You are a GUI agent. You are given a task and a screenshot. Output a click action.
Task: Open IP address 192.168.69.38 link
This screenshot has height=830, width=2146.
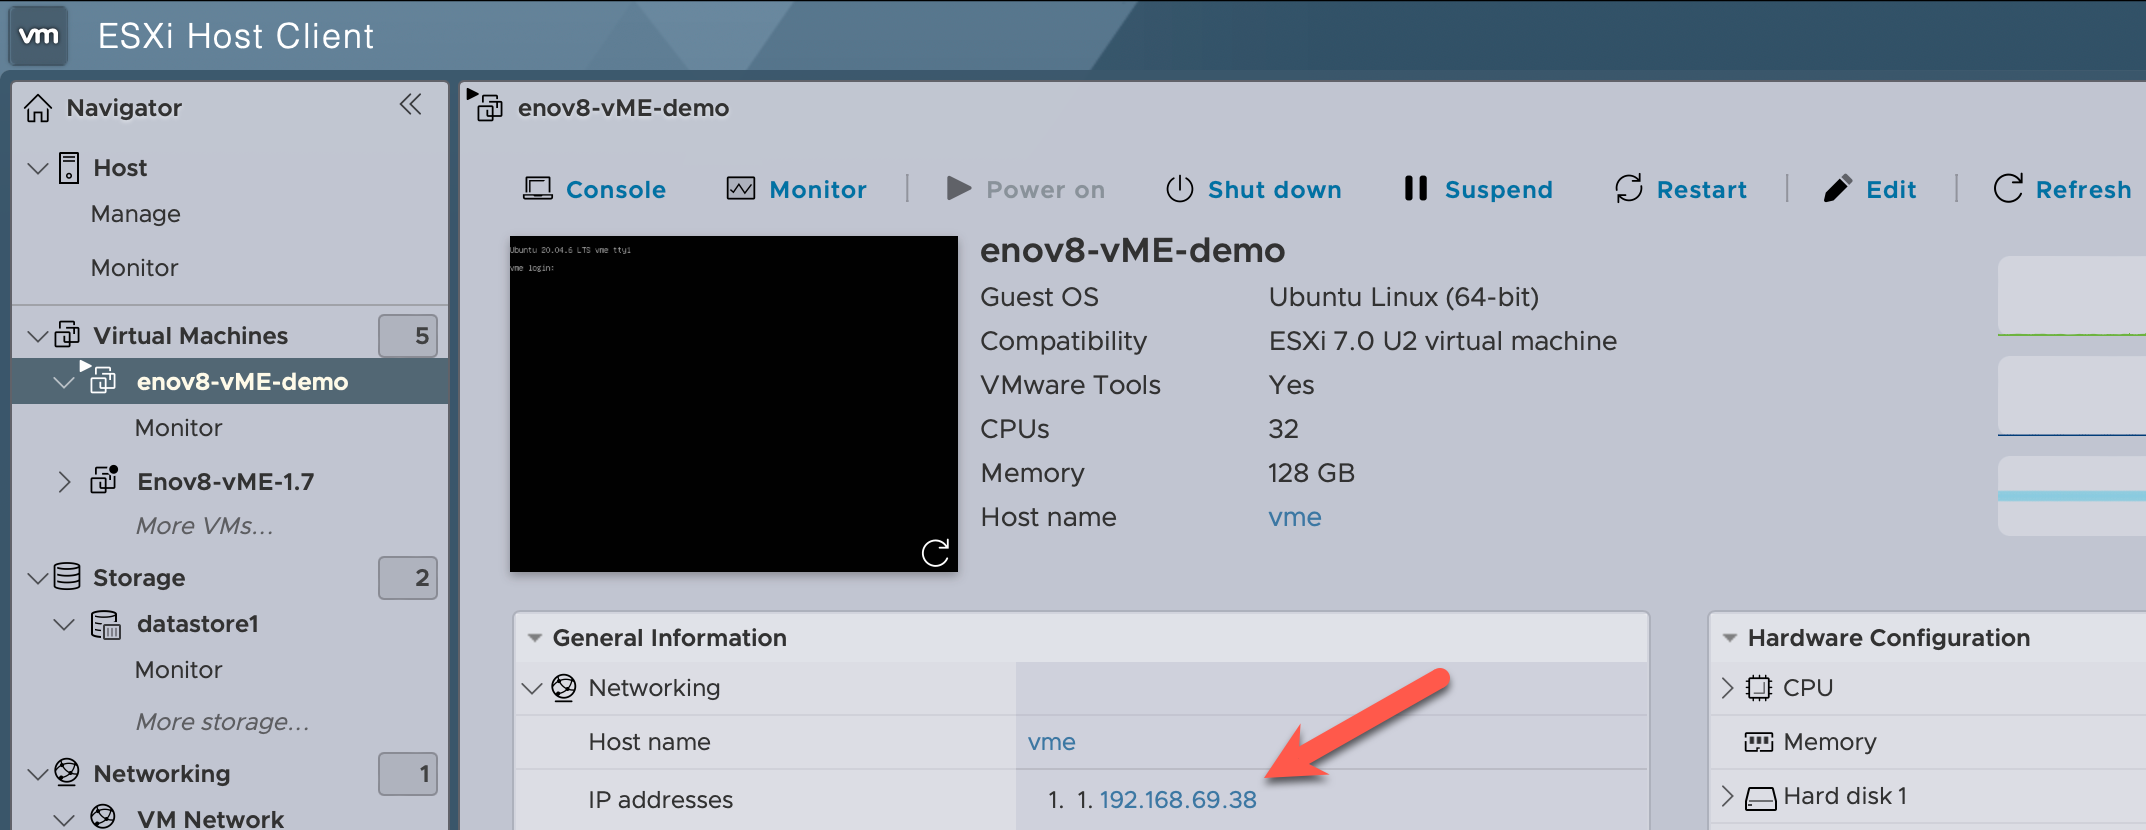pos(1178,800)
